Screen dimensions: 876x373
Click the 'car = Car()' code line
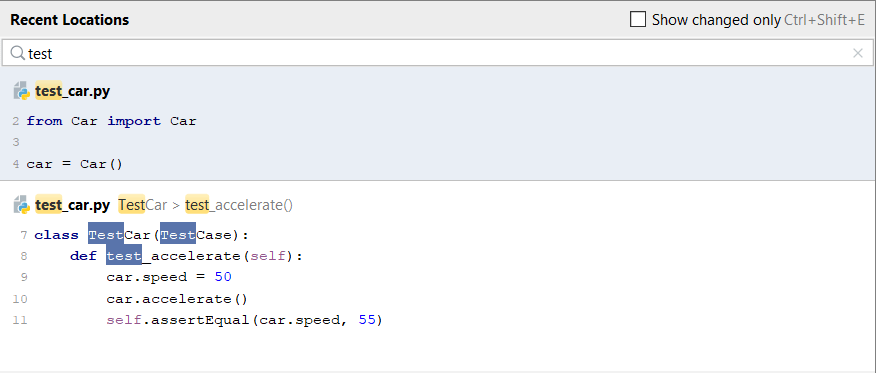(74, 164)
